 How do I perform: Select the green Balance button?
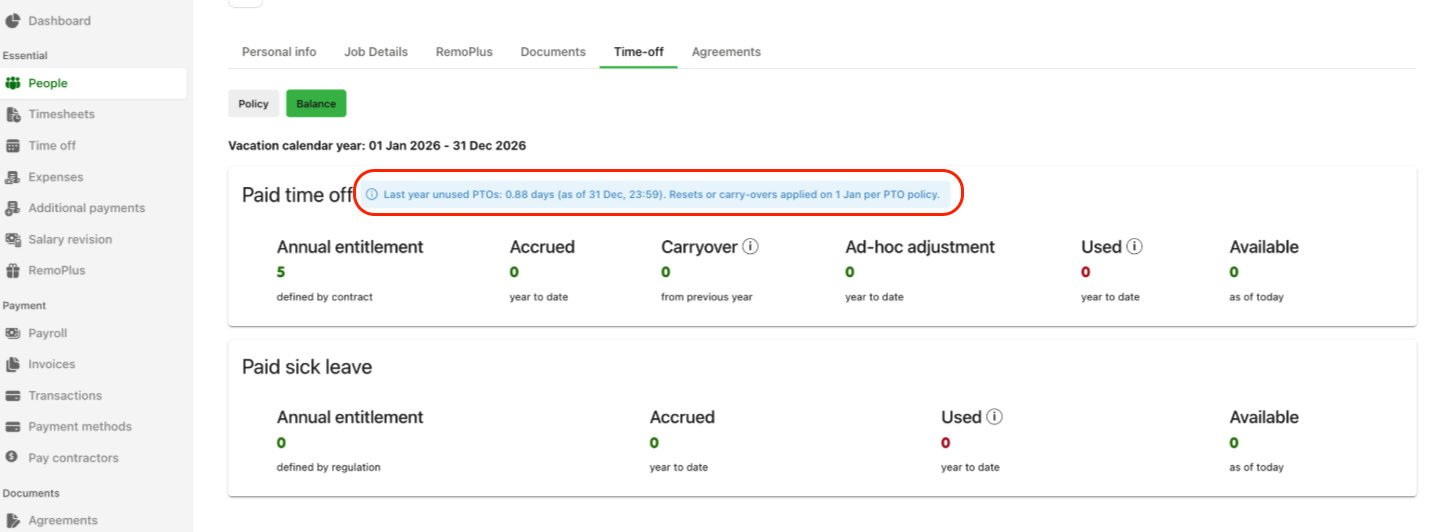(x=316, y=104)
